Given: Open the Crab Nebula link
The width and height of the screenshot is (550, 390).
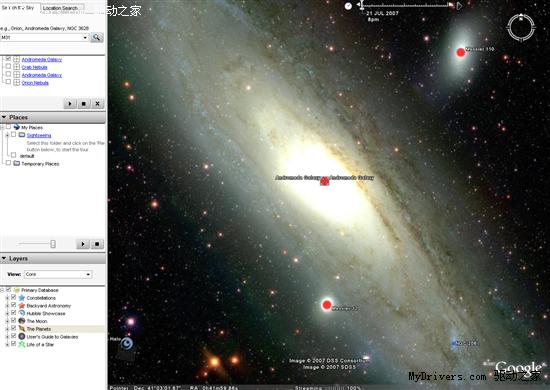Looking at the screenshot, I should click(34, 67).
